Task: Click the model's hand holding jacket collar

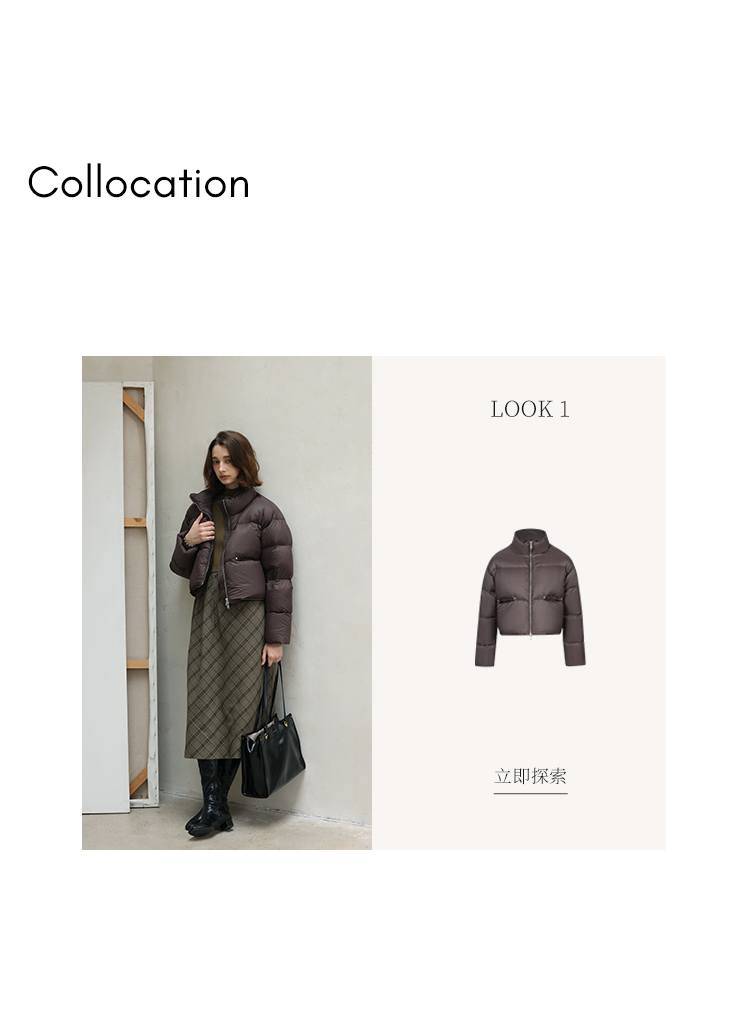Action: click(x=200, y=529)
